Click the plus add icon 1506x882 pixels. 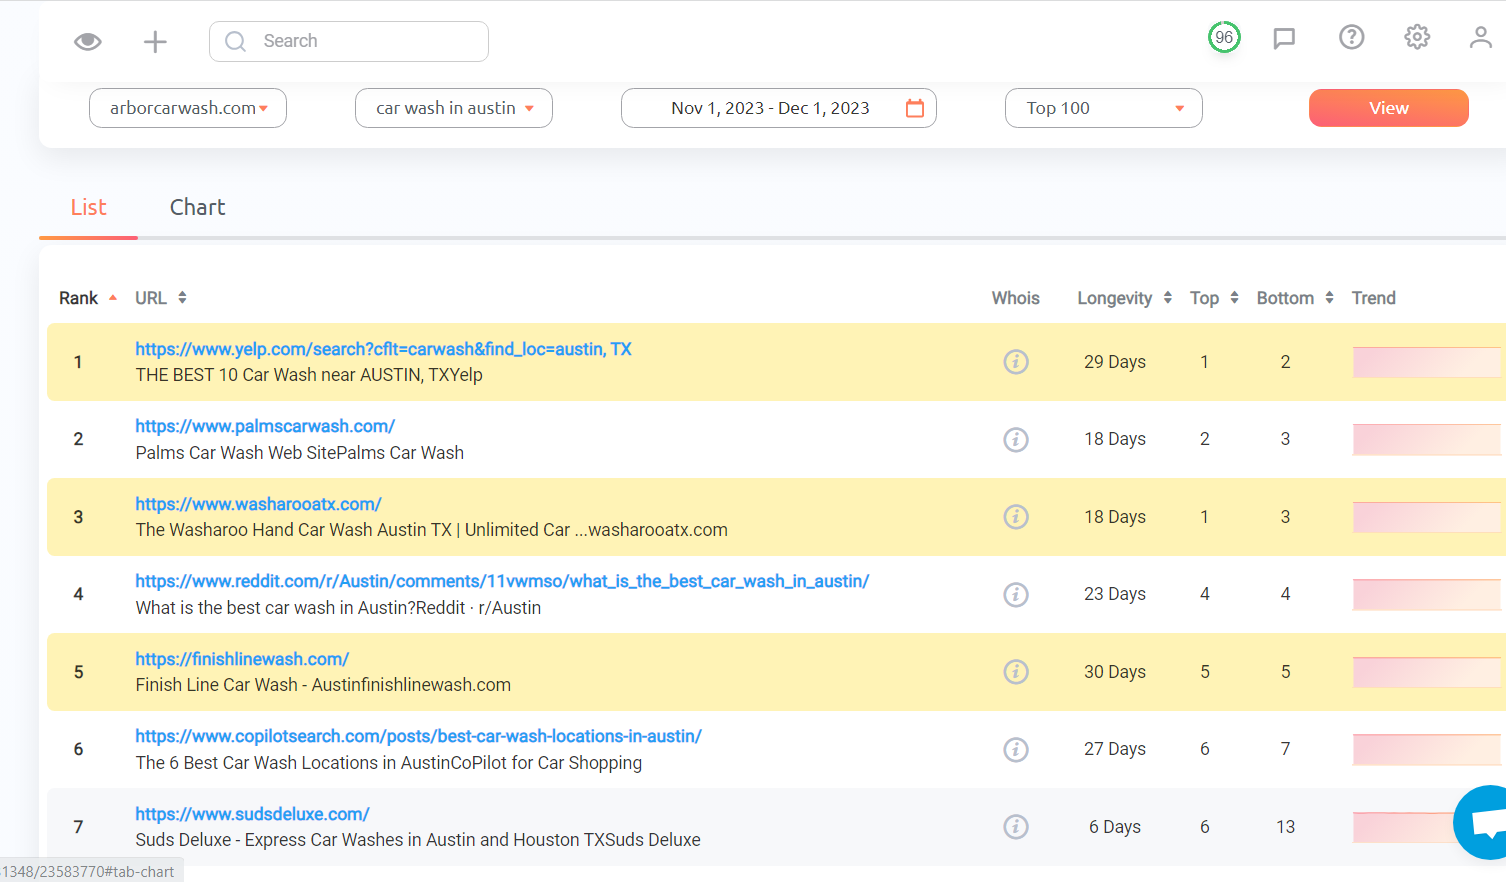[x=155, y=41]
